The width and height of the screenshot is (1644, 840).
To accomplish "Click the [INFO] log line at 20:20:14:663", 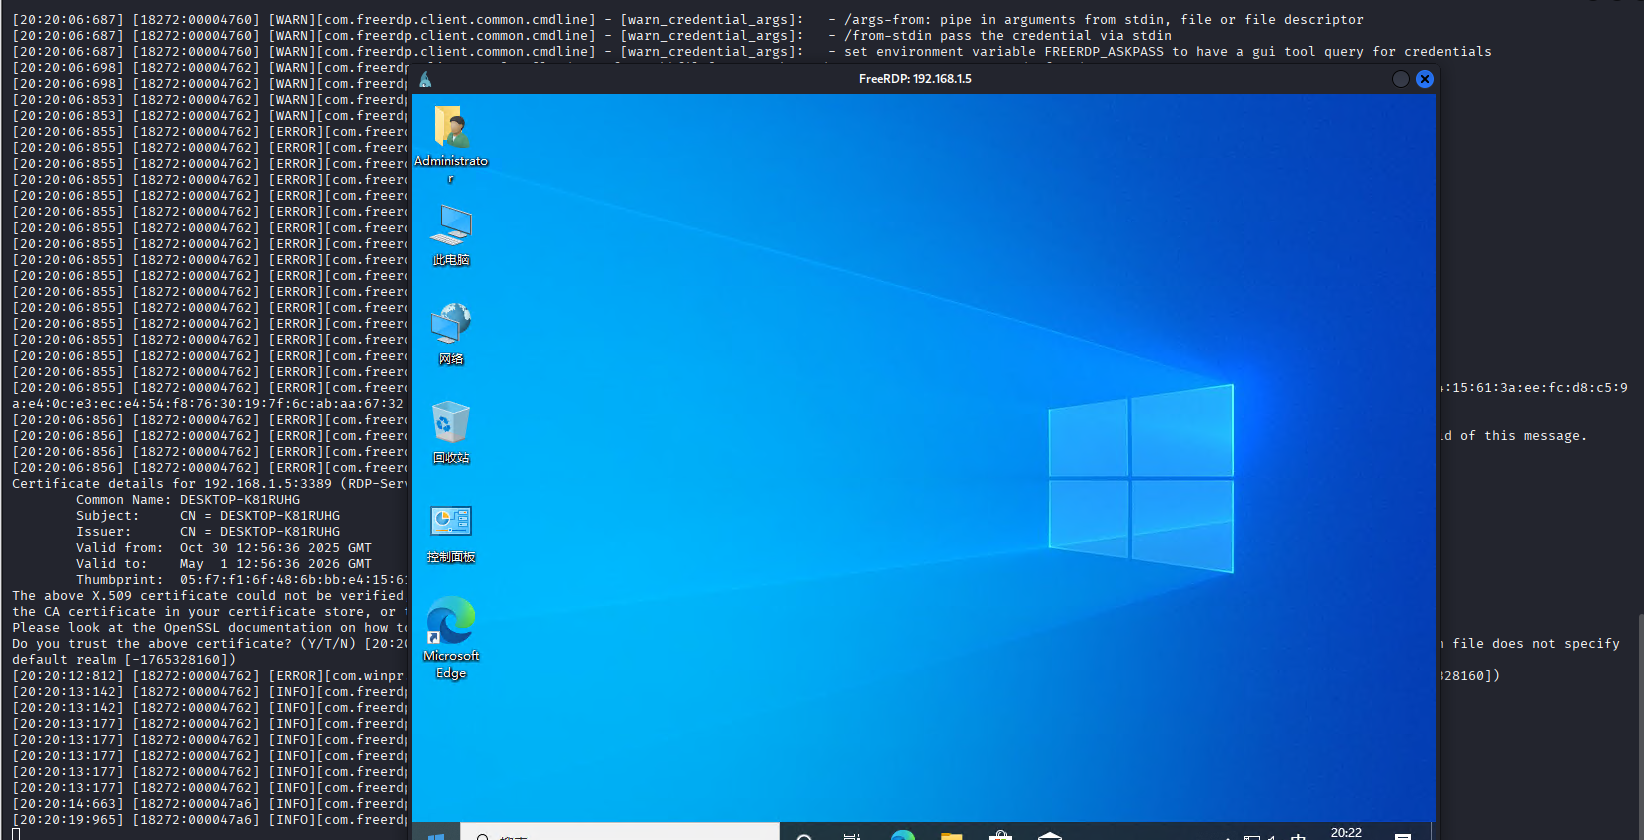I will click(x=210, y=803).
